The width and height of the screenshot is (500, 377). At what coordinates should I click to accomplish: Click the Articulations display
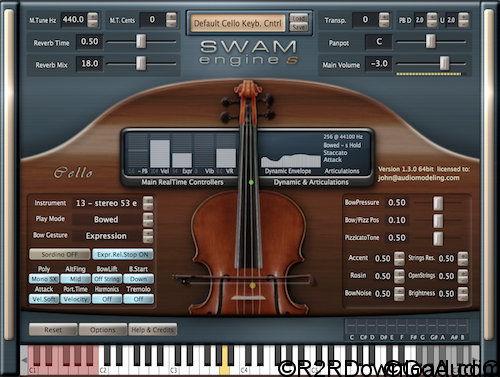343,153
